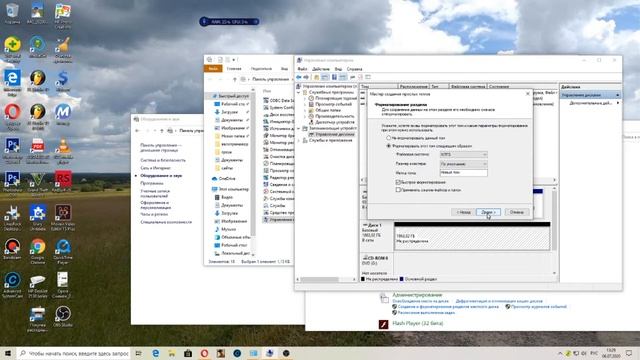Switch to 'Главная' tab in Explorer
The width and height of the screenshot is (640, 360).
tap(234, 69)
